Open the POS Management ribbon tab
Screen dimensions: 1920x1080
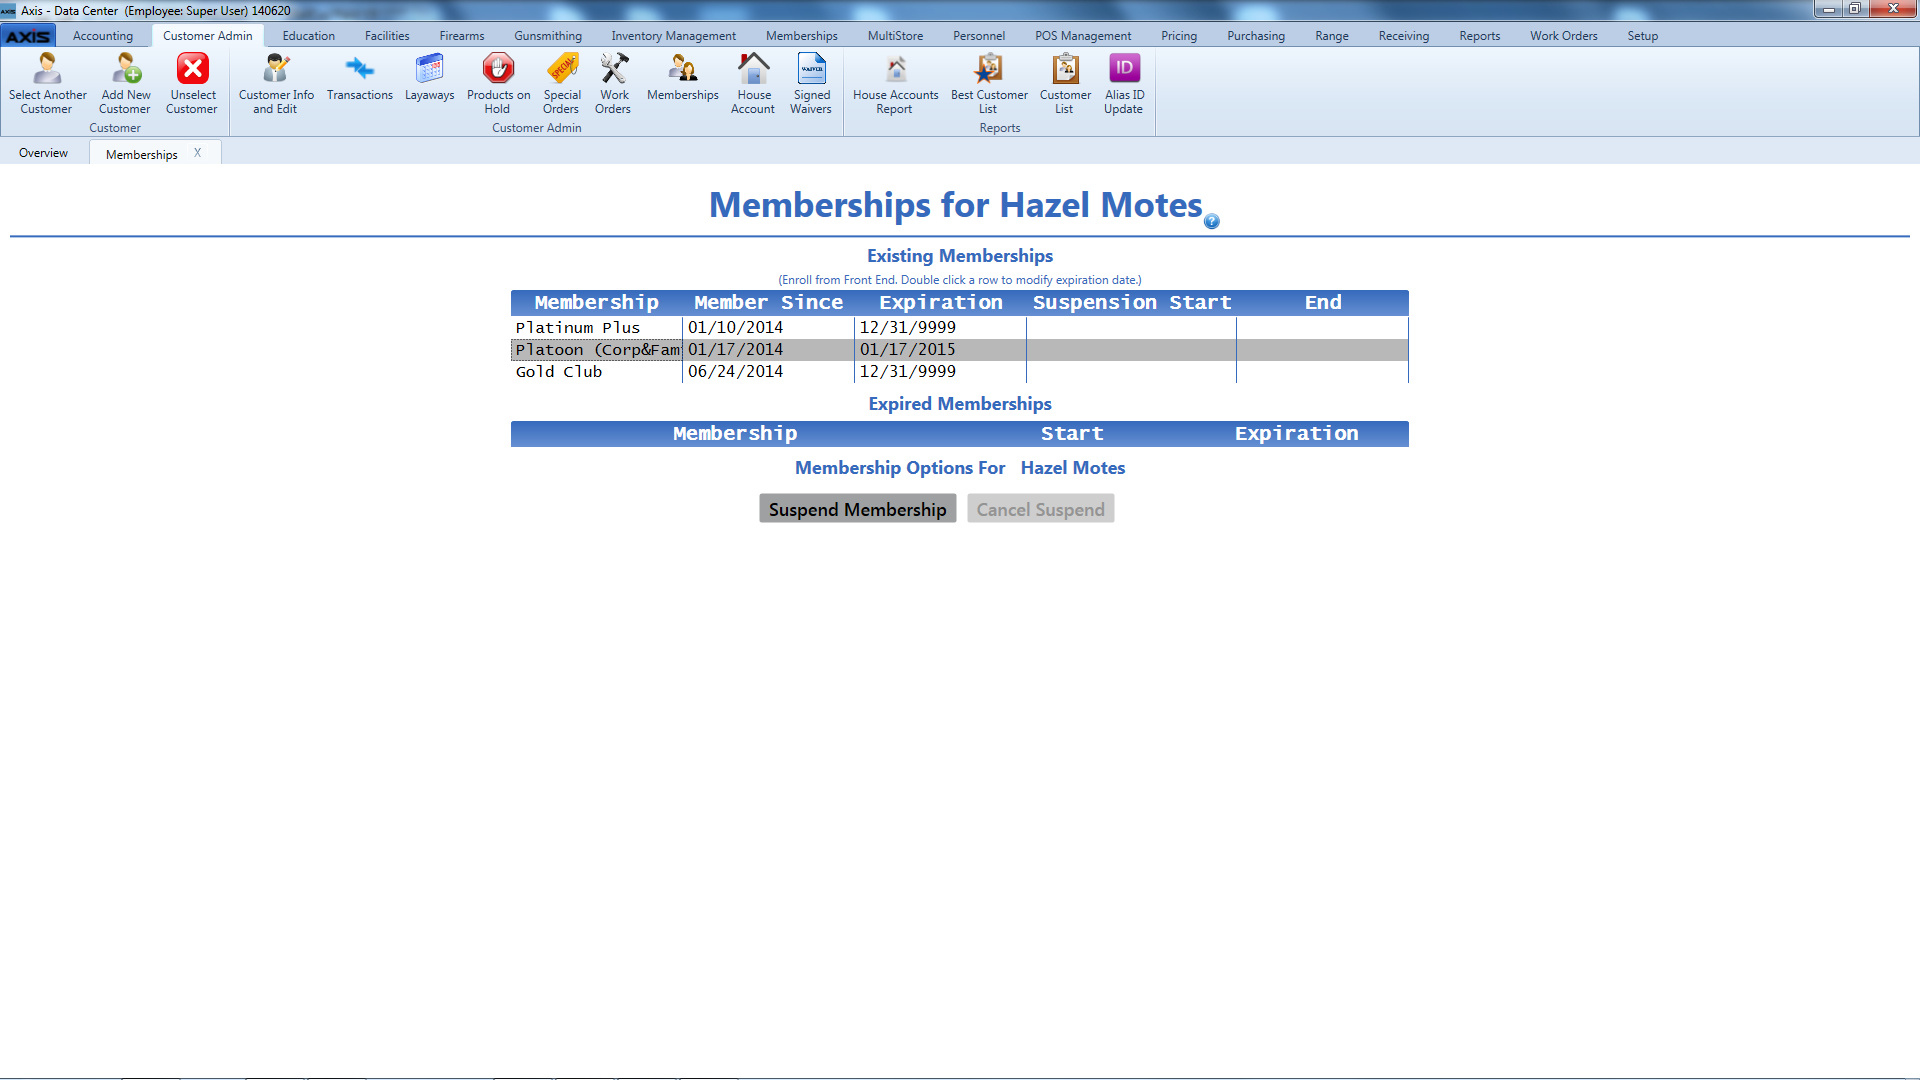point(1083,36)
